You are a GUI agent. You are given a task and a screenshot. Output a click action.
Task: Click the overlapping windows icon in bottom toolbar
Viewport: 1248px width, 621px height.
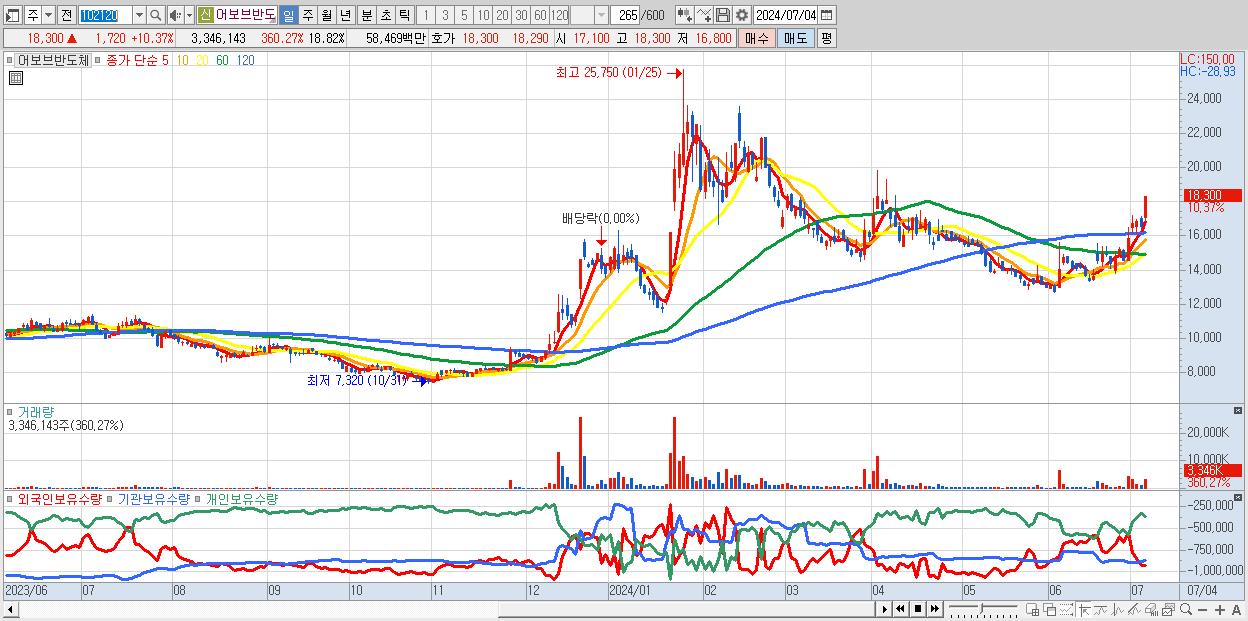point(1050,610)
